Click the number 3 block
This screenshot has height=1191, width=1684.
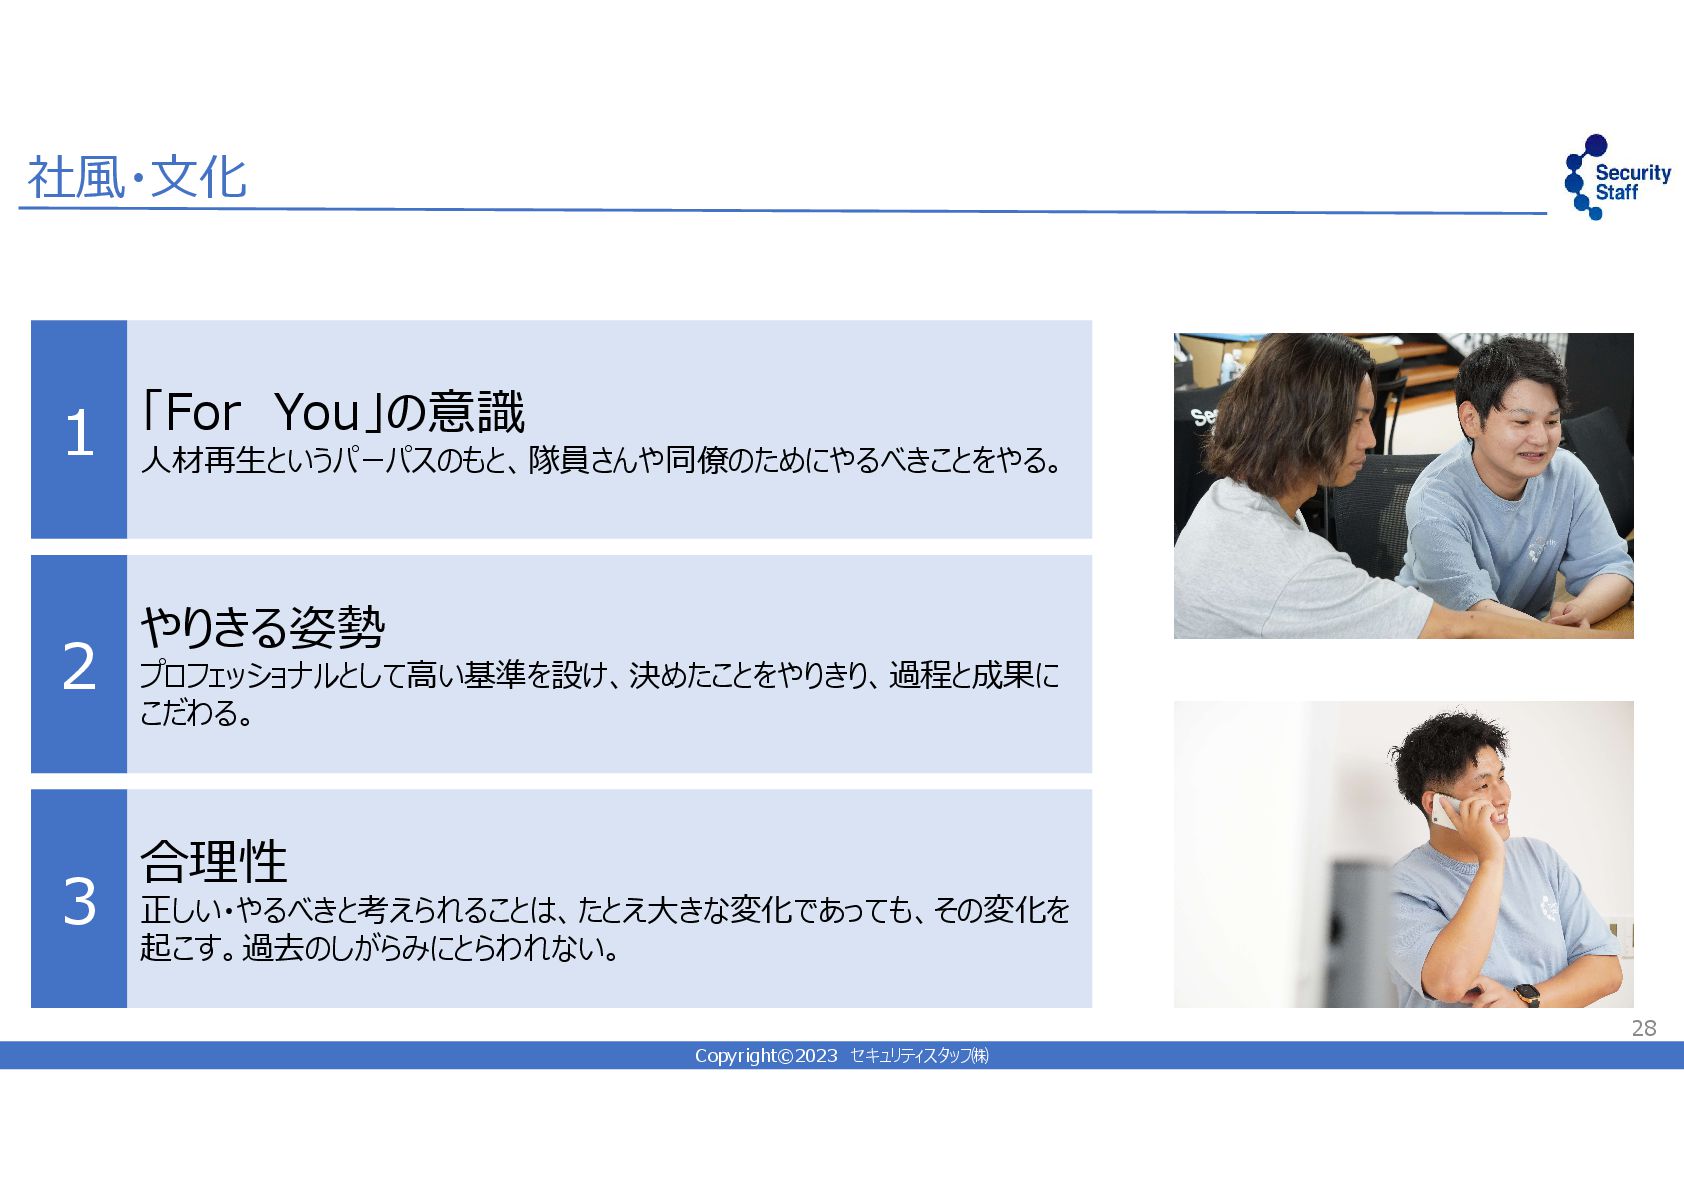(79, 898)
